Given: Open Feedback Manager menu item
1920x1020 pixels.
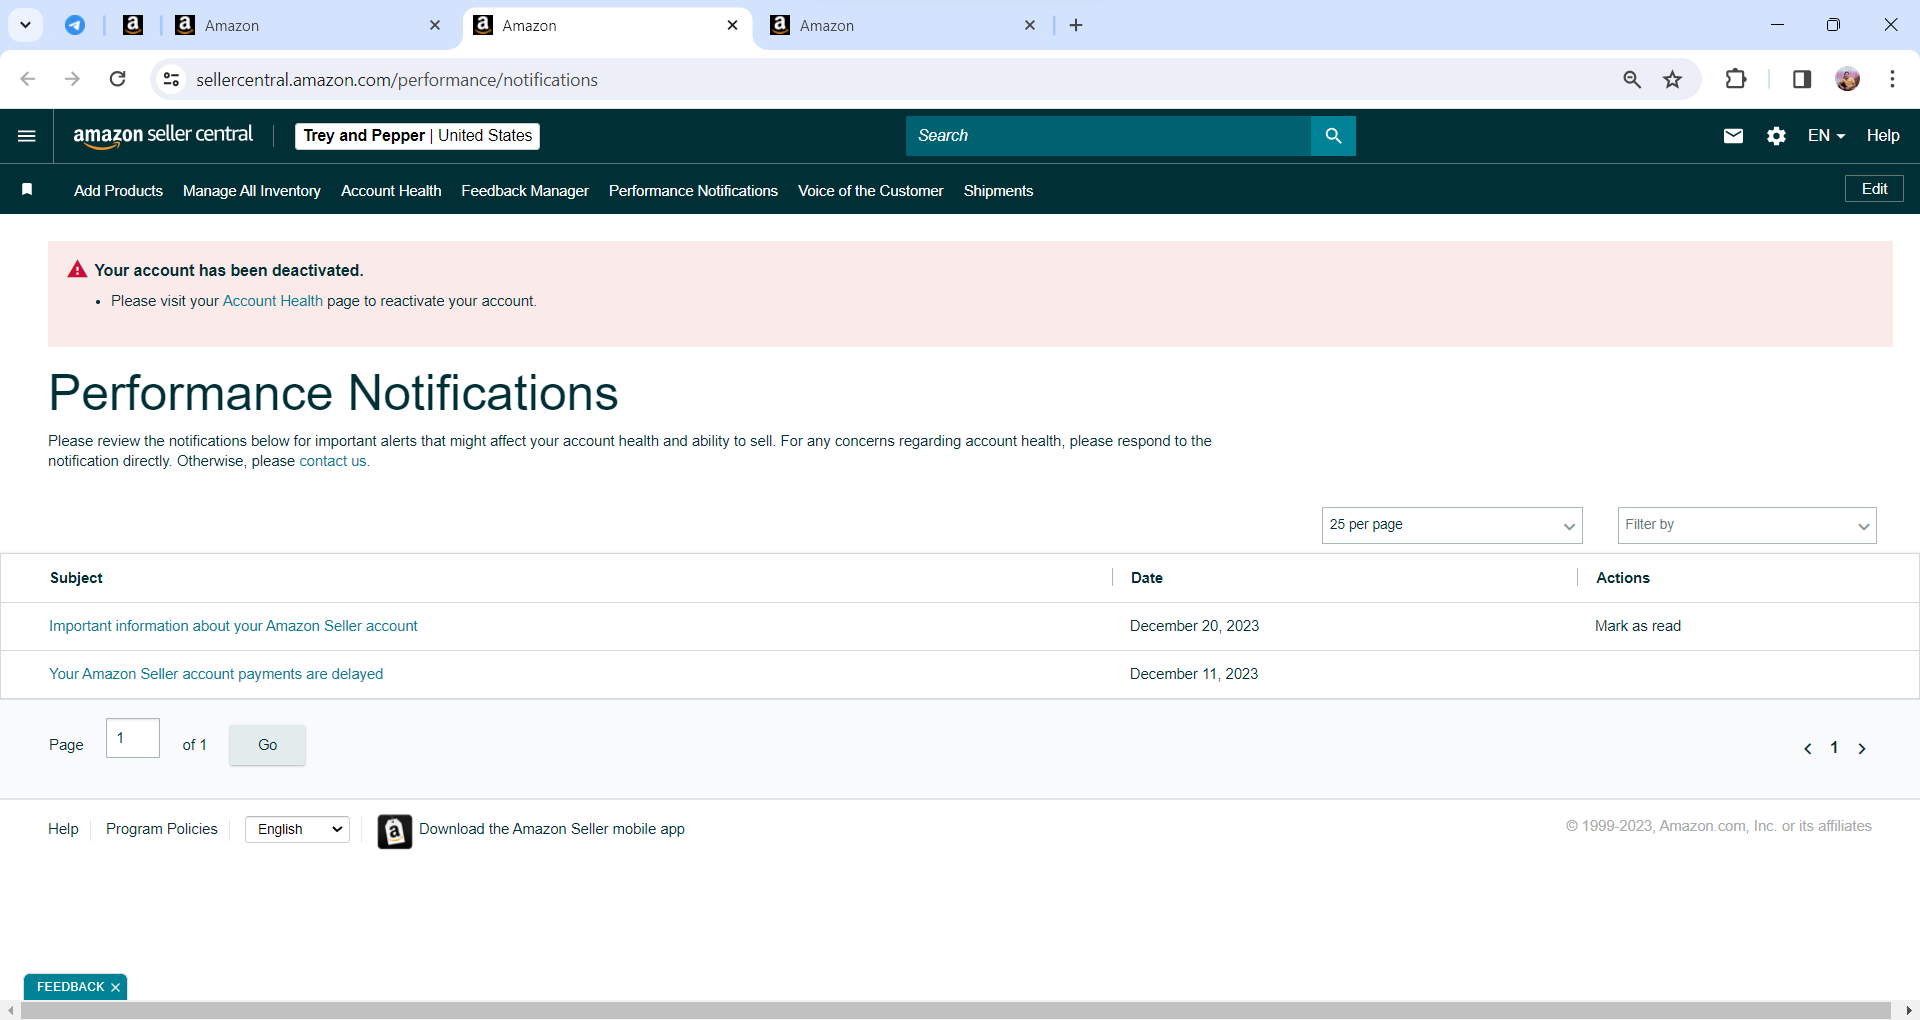Looking at the screenshot, I should (525, 191).
